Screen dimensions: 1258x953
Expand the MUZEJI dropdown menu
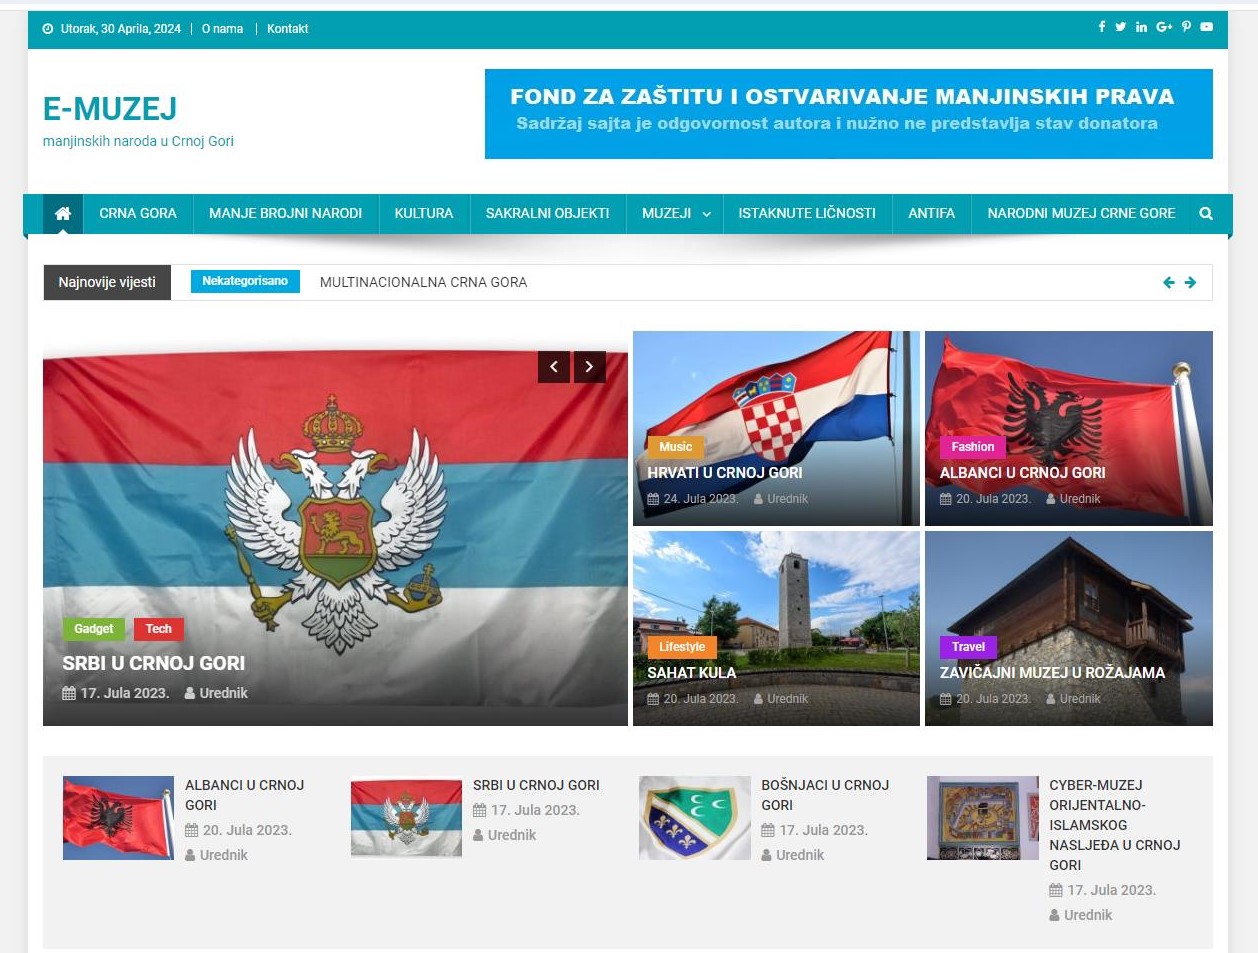pos(675,213)
